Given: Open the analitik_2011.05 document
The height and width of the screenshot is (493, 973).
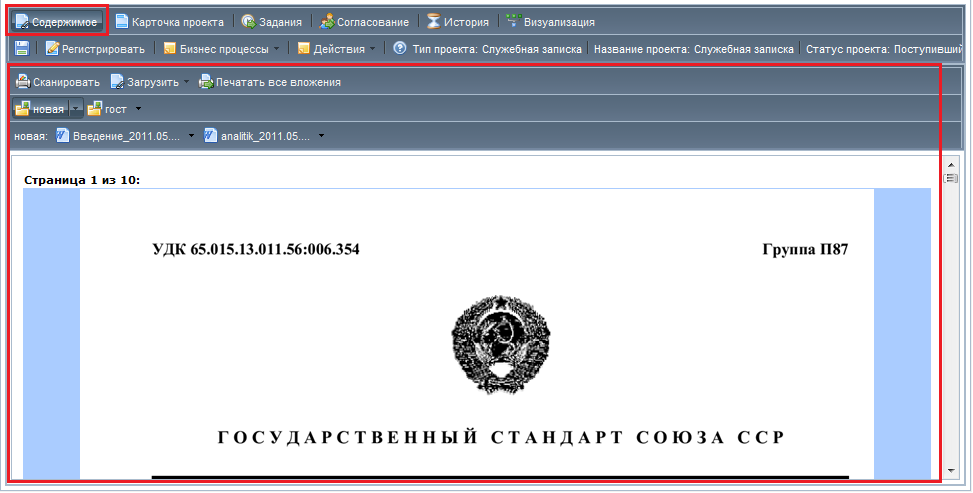Looking at the screenshot, I should (258, 136).
